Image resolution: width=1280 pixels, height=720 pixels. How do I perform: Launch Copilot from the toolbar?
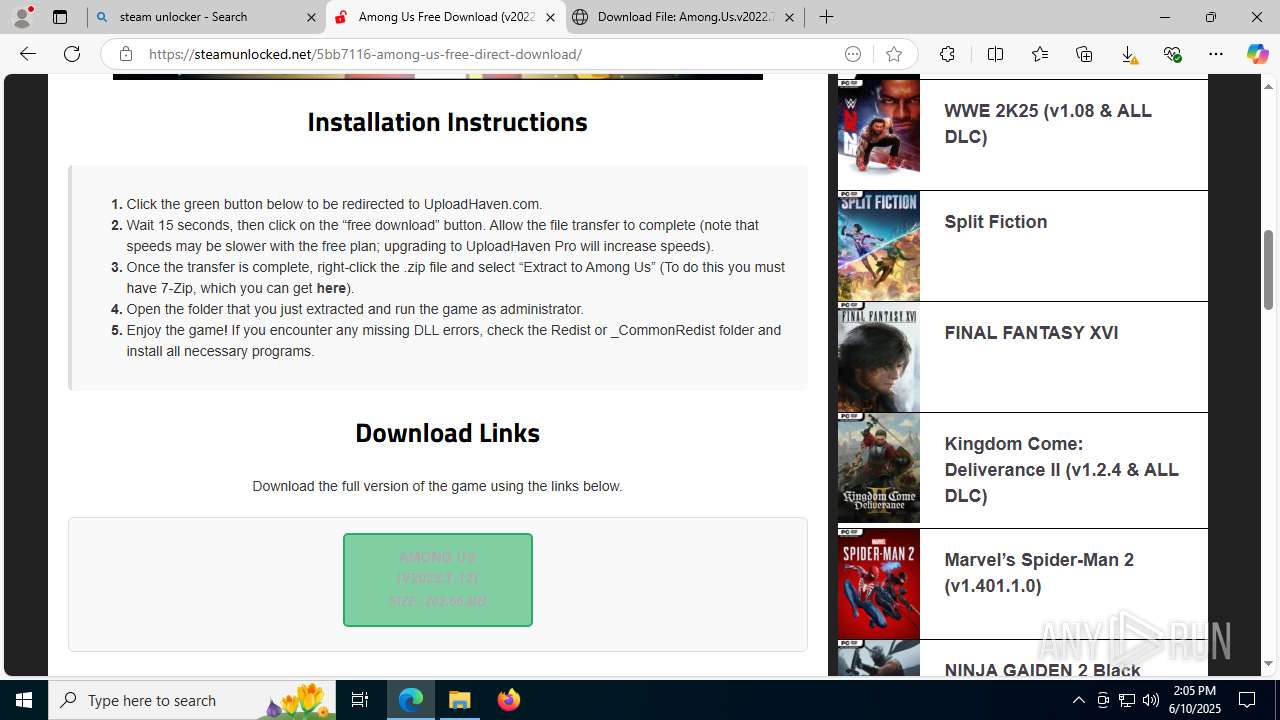pyautogui.click(x=1257, y=54)
